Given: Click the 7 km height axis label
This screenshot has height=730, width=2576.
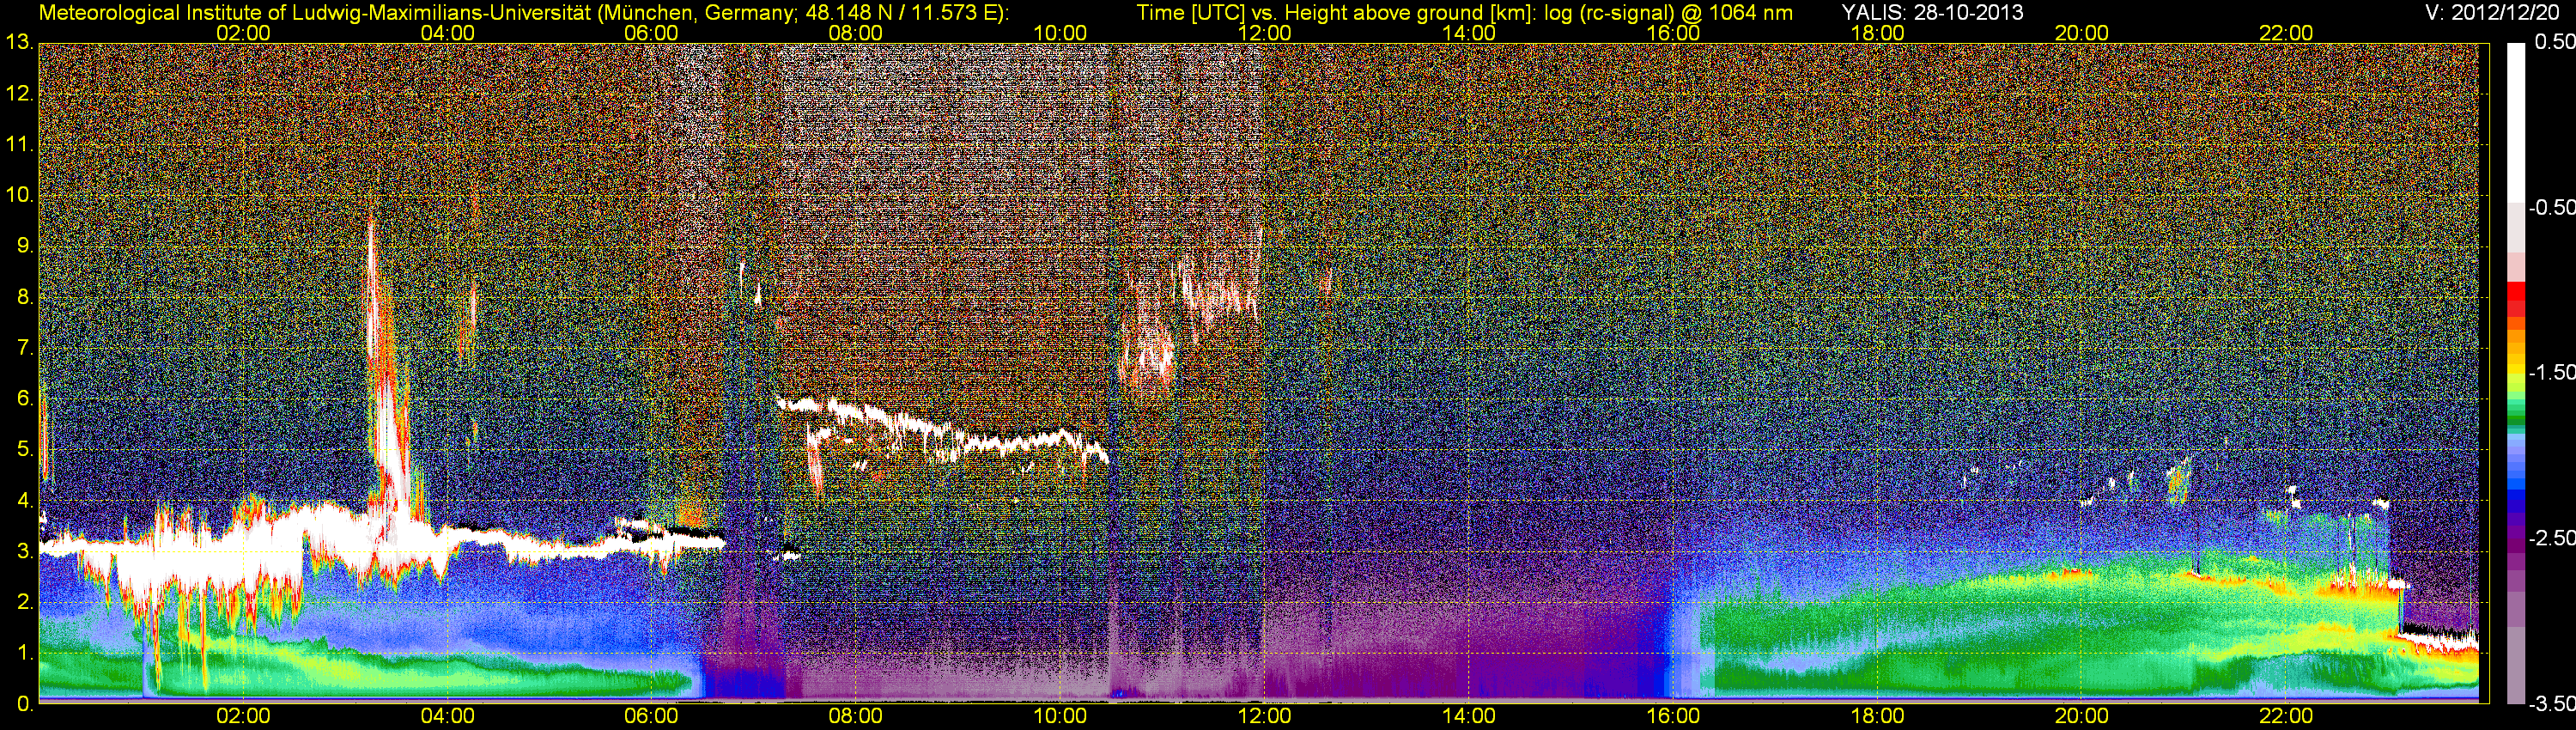Looking at the screenshot, I should click(x=25, y=348).
